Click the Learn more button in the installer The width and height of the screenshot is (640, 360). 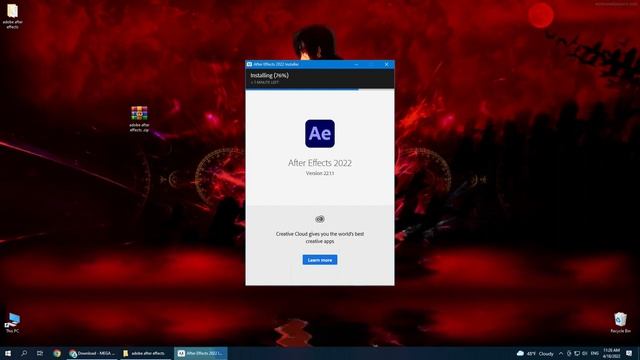pos(320,260)
